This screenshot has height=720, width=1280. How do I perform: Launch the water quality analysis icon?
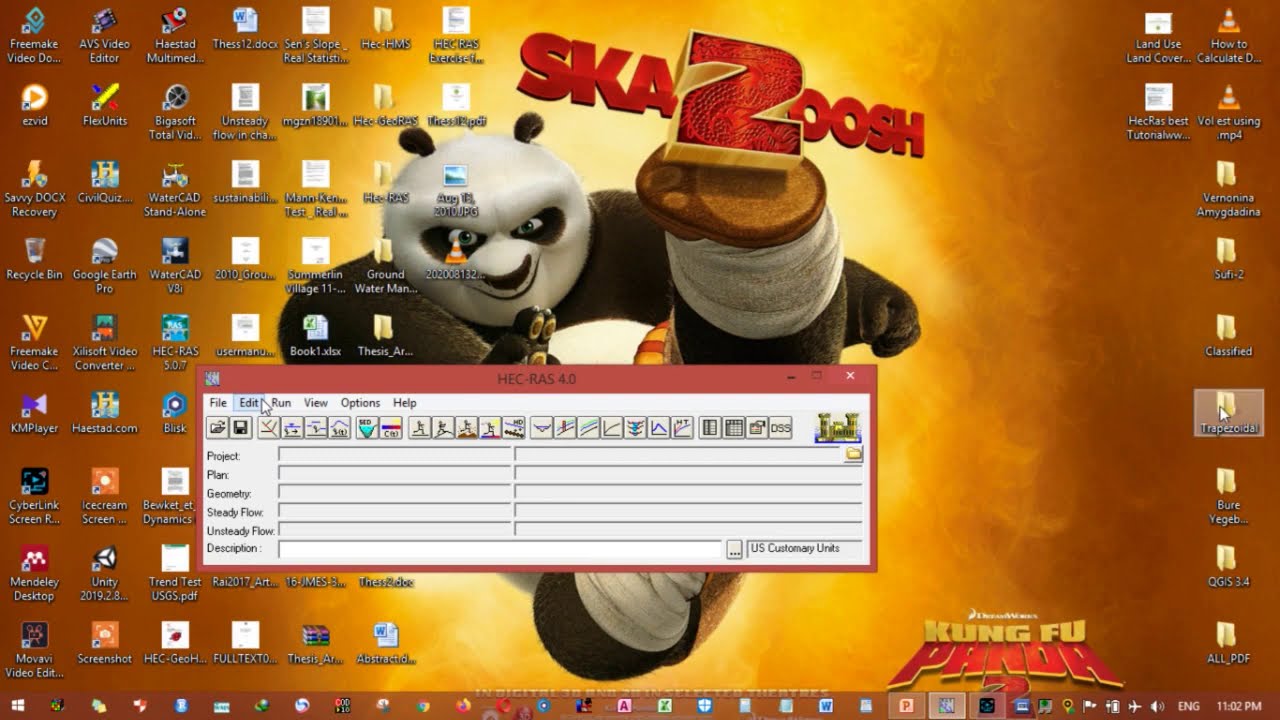pos(490,428)
